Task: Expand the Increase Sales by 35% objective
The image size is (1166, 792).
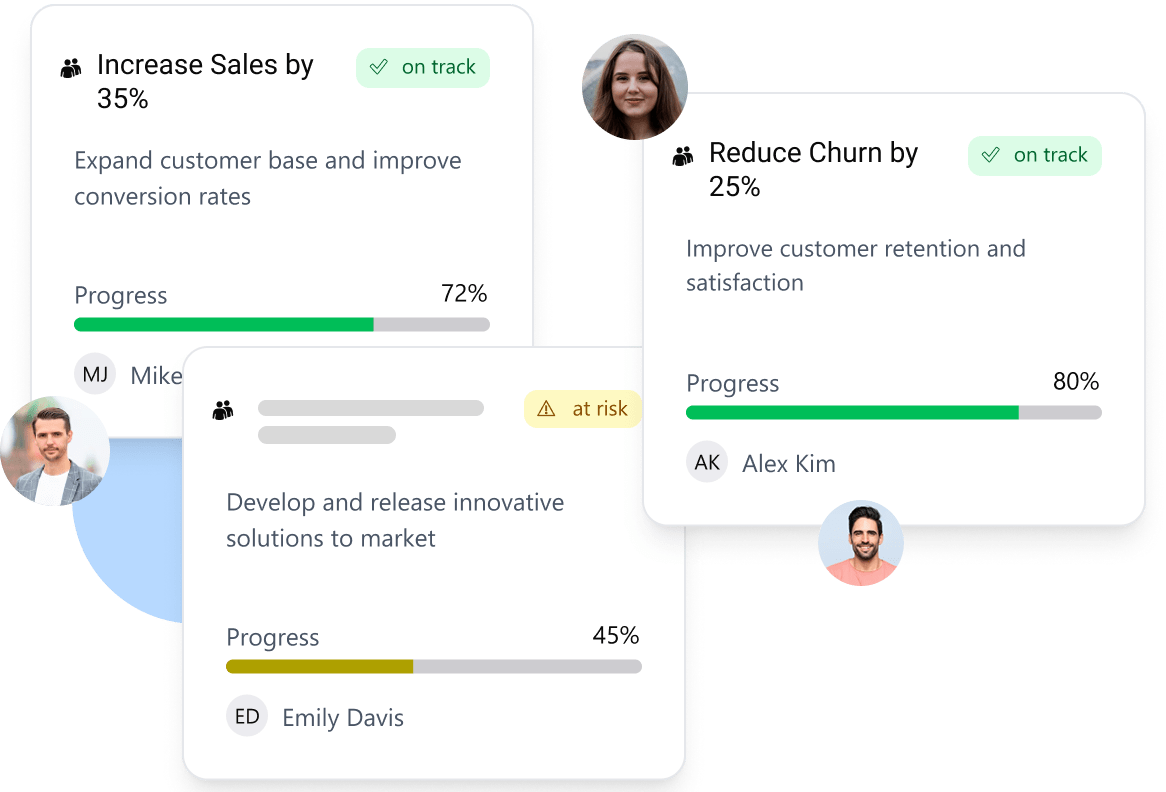Action: click(x=204, y=81)
